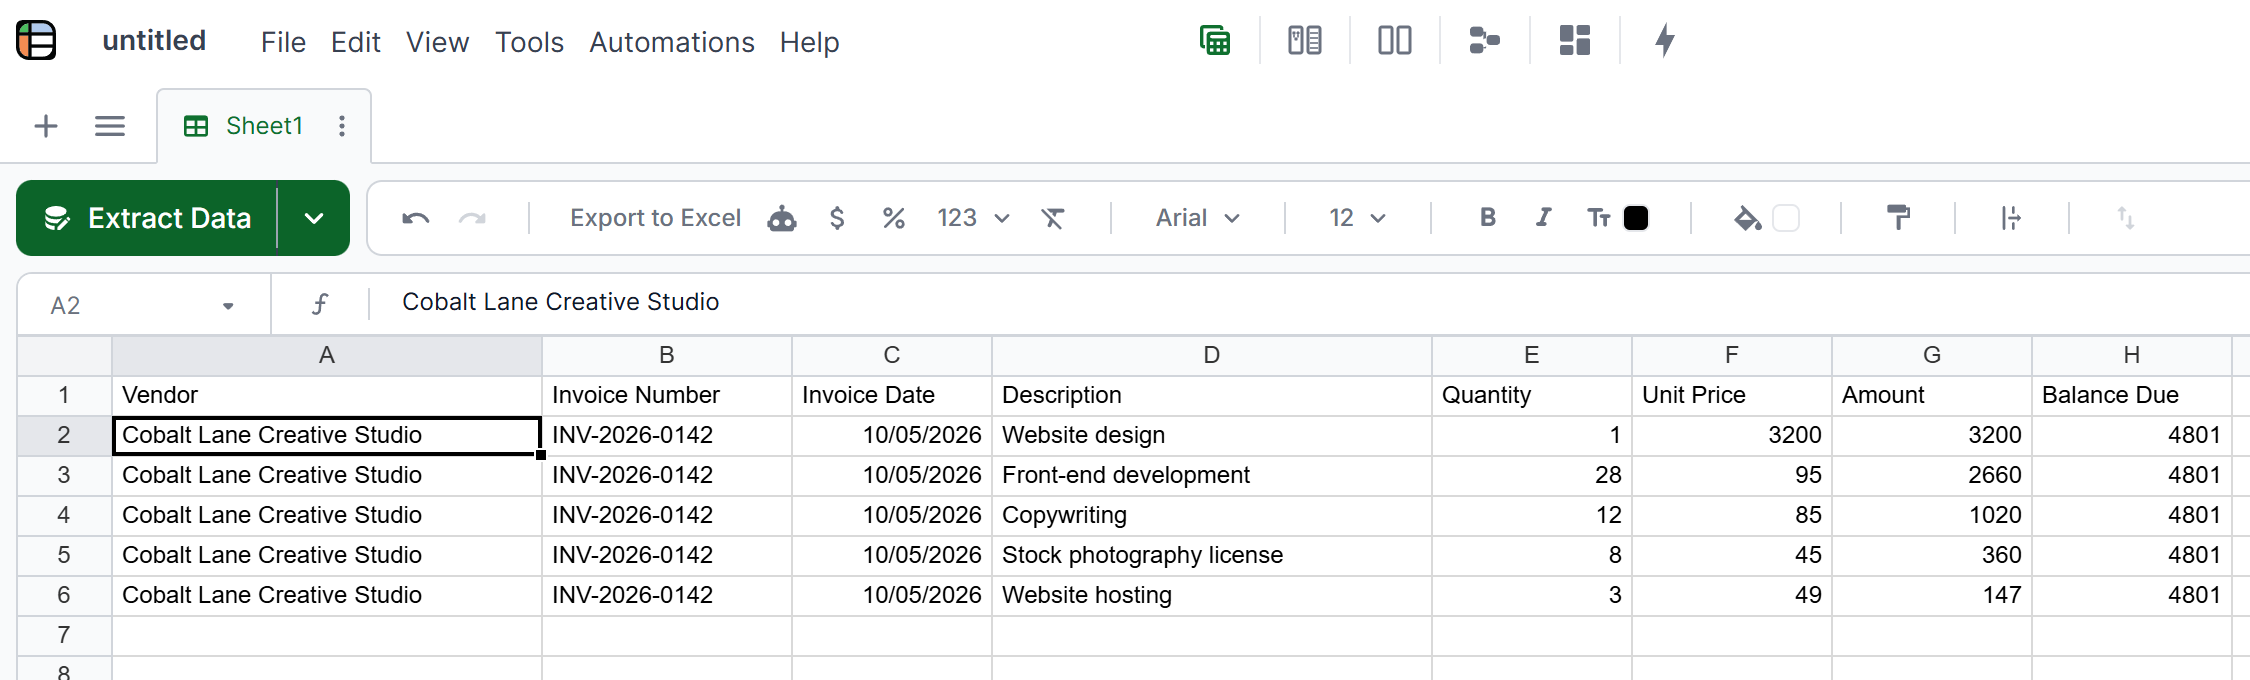Select the paint format tool
The image size is (2250, 680).
tap(1898, 218)
